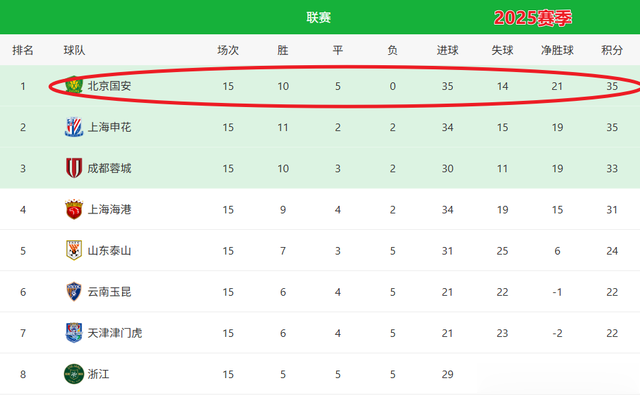The width and height of the screenshot is (640, 398).
Task: Click the Chengdu Rongcheng team logo
Action: (x=74, y=168)
